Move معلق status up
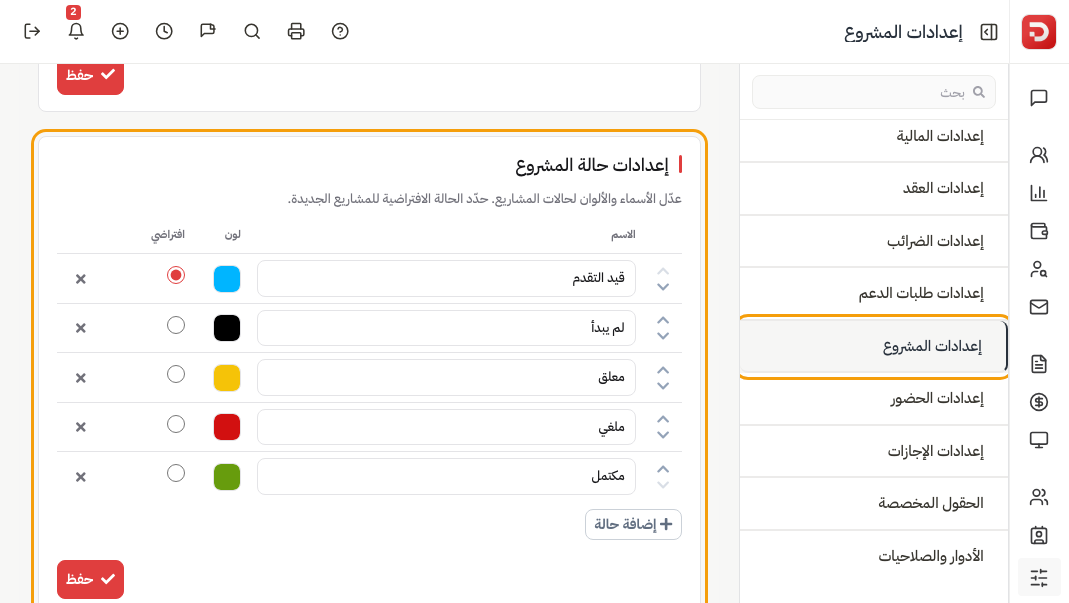Viewport: 1069px width, 603px height. [663, 370]
